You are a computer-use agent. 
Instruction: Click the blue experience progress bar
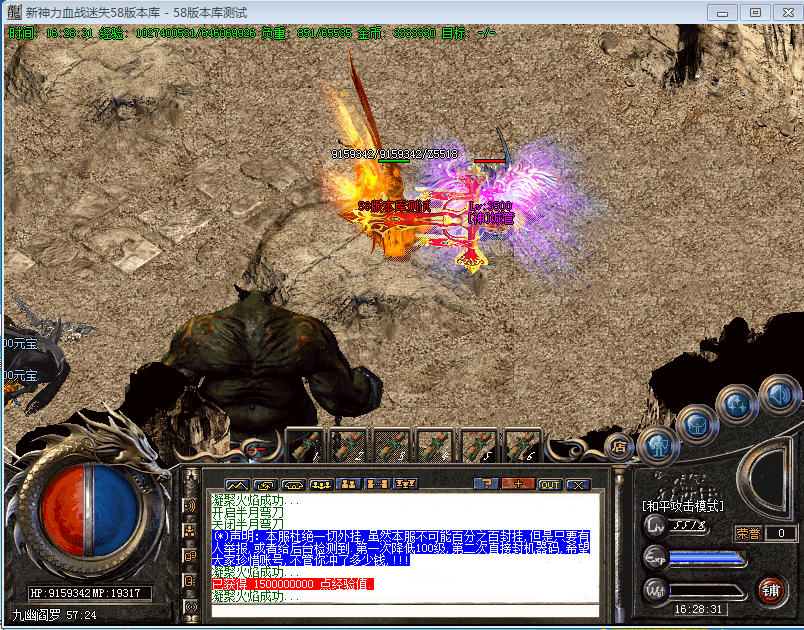(x=707, y=559)
